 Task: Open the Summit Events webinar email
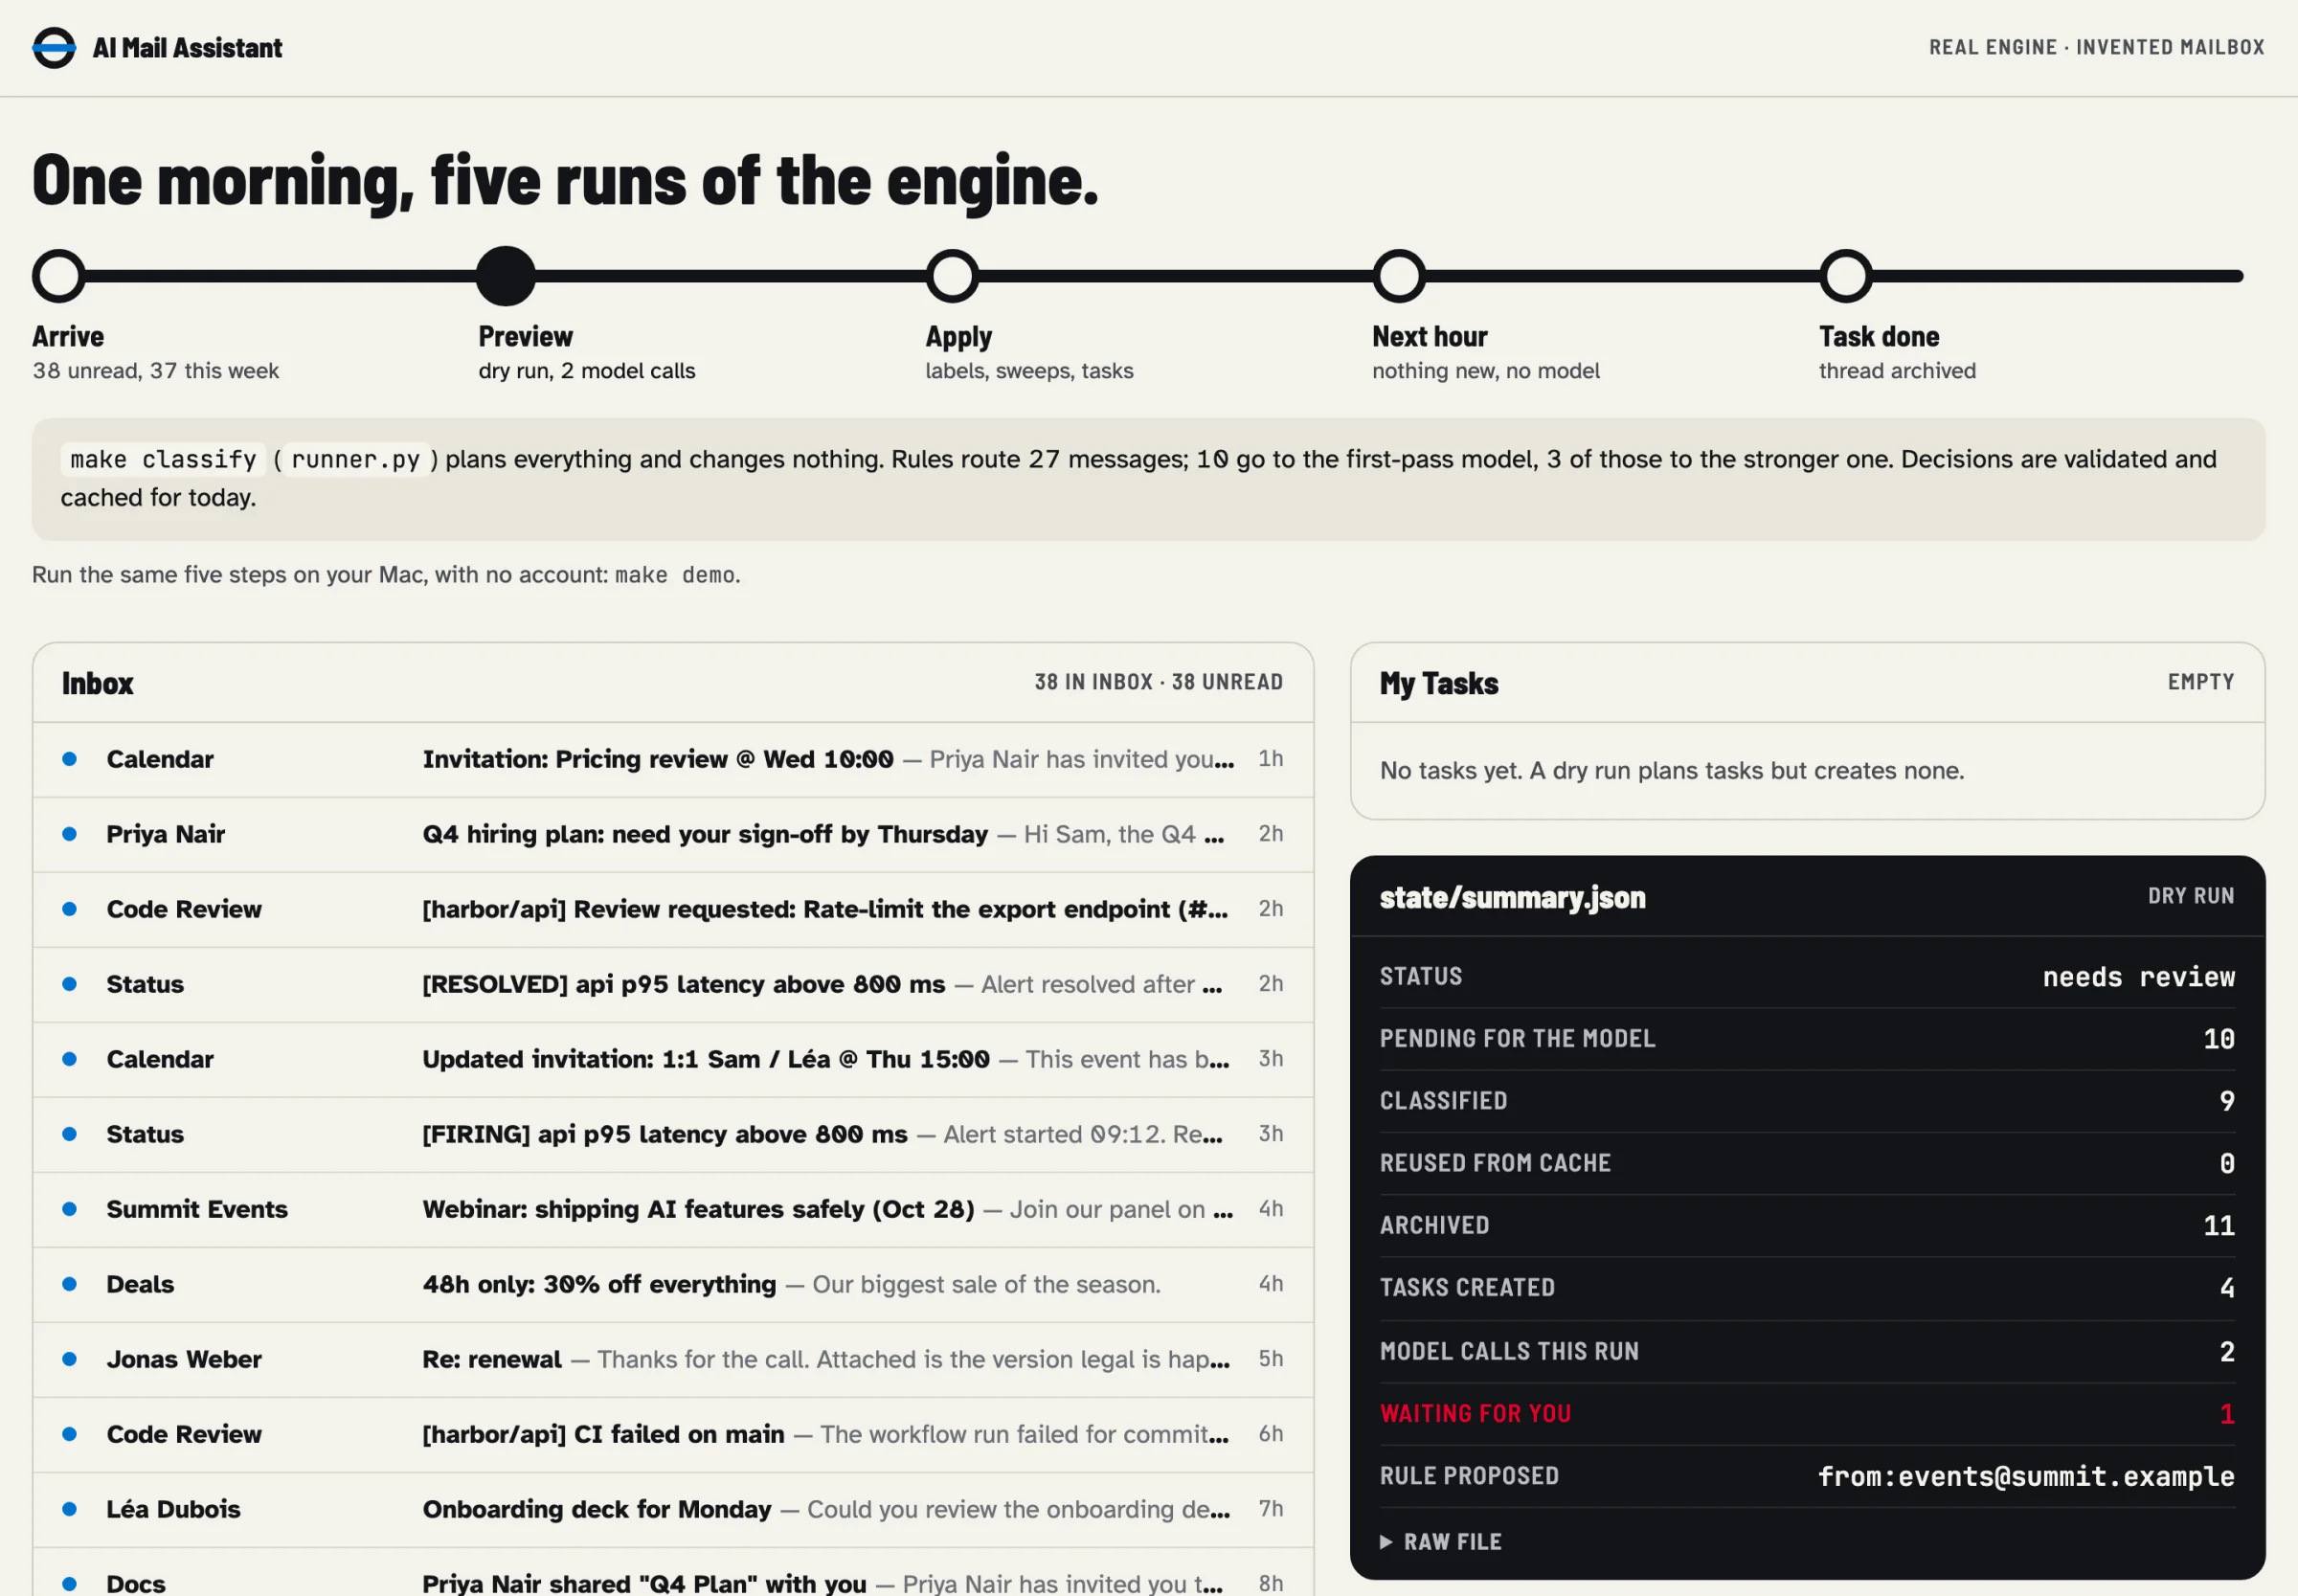(x=673, y=1209)
